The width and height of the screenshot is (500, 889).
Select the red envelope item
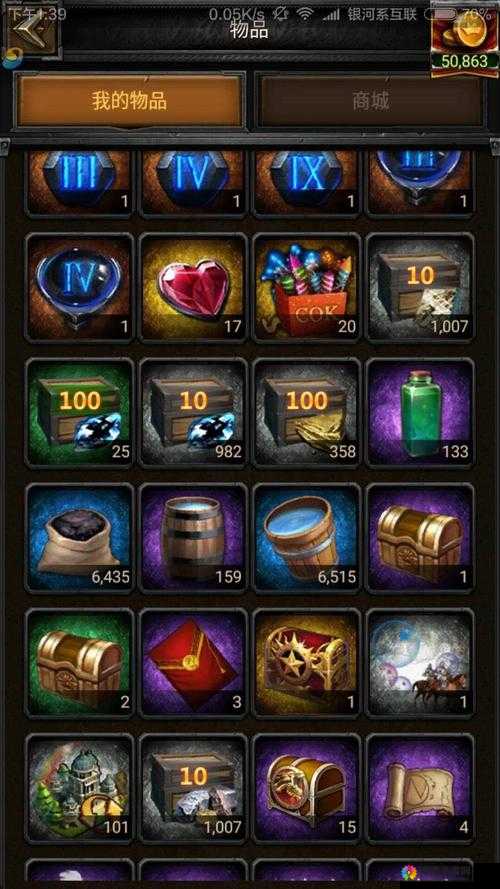coord(193,662)
